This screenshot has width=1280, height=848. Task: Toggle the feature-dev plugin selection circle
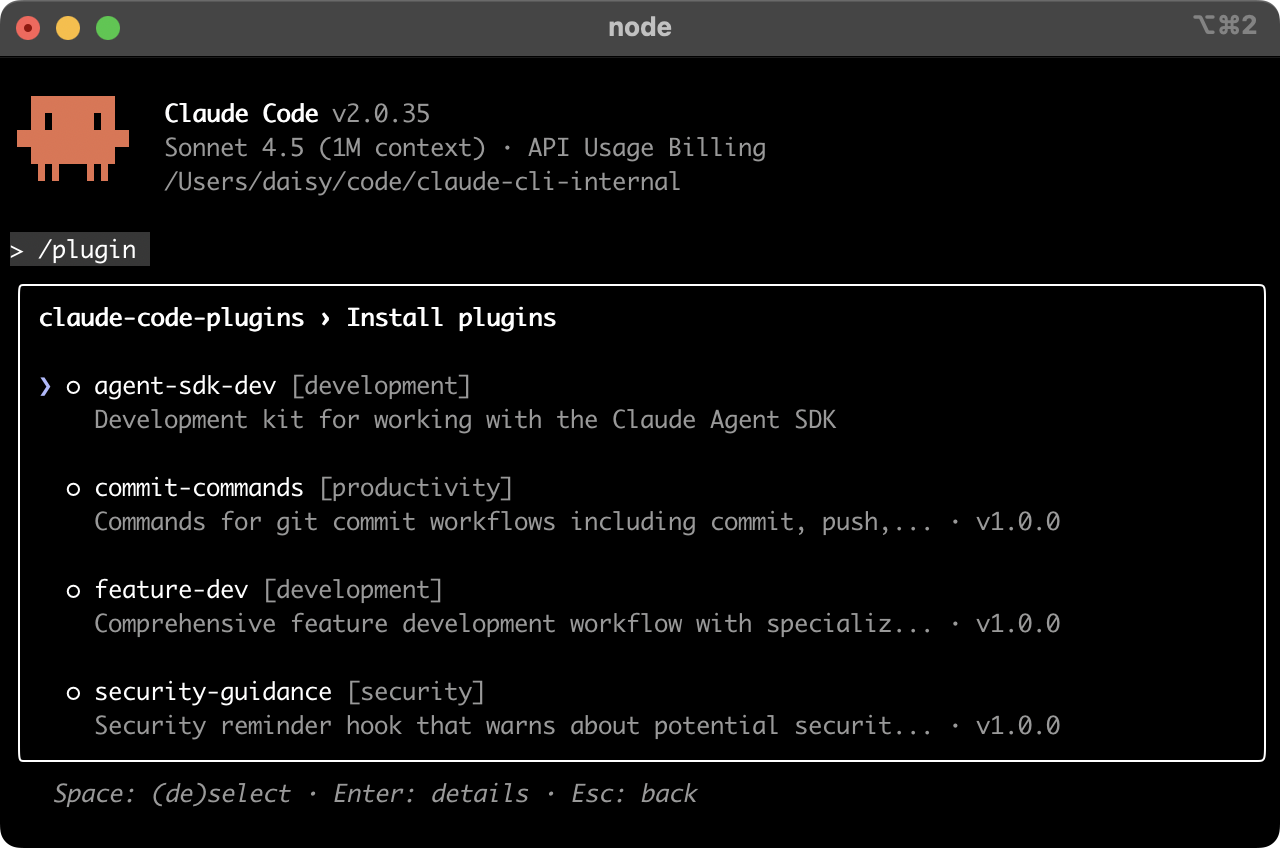[x=73, y=591]
